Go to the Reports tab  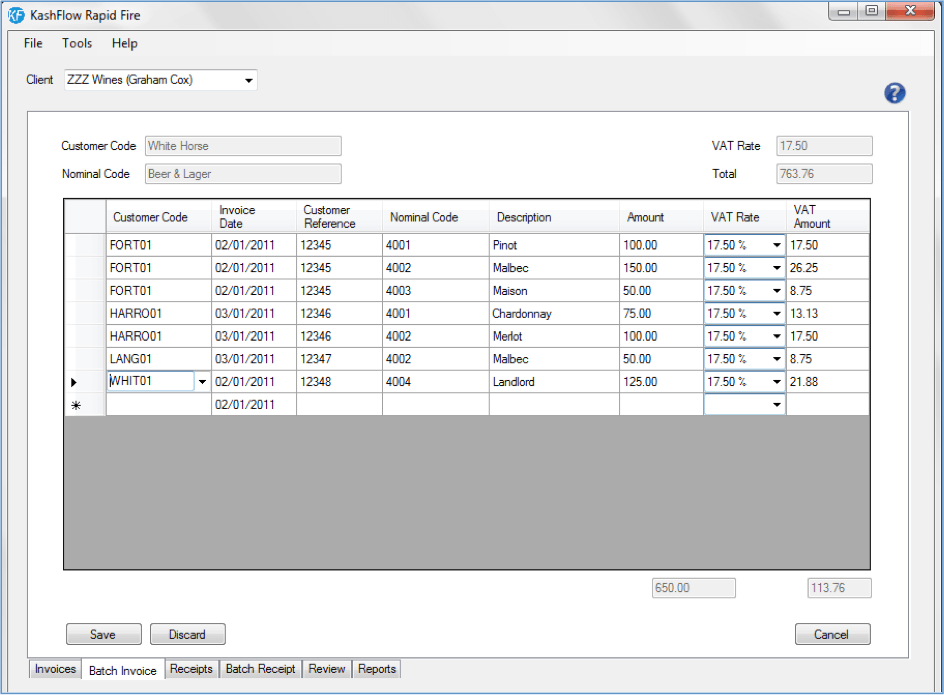click(377, 669)
